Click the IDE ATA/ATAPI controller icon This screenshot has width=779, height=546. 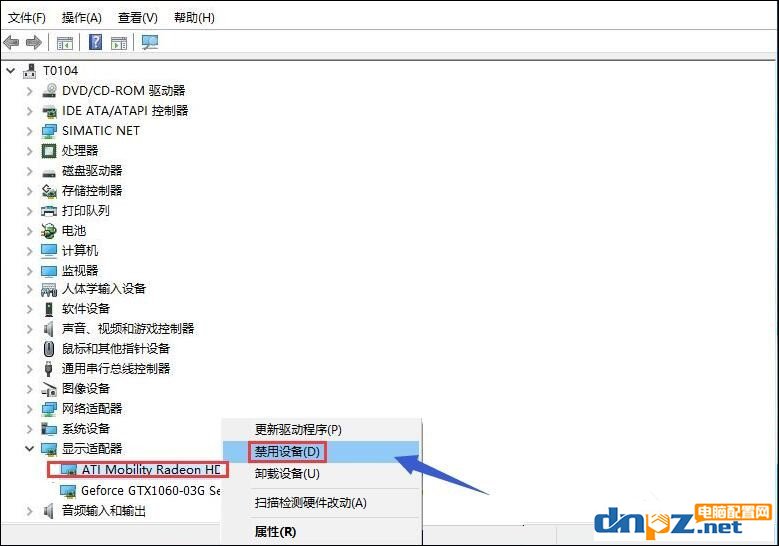click(49, 111)
